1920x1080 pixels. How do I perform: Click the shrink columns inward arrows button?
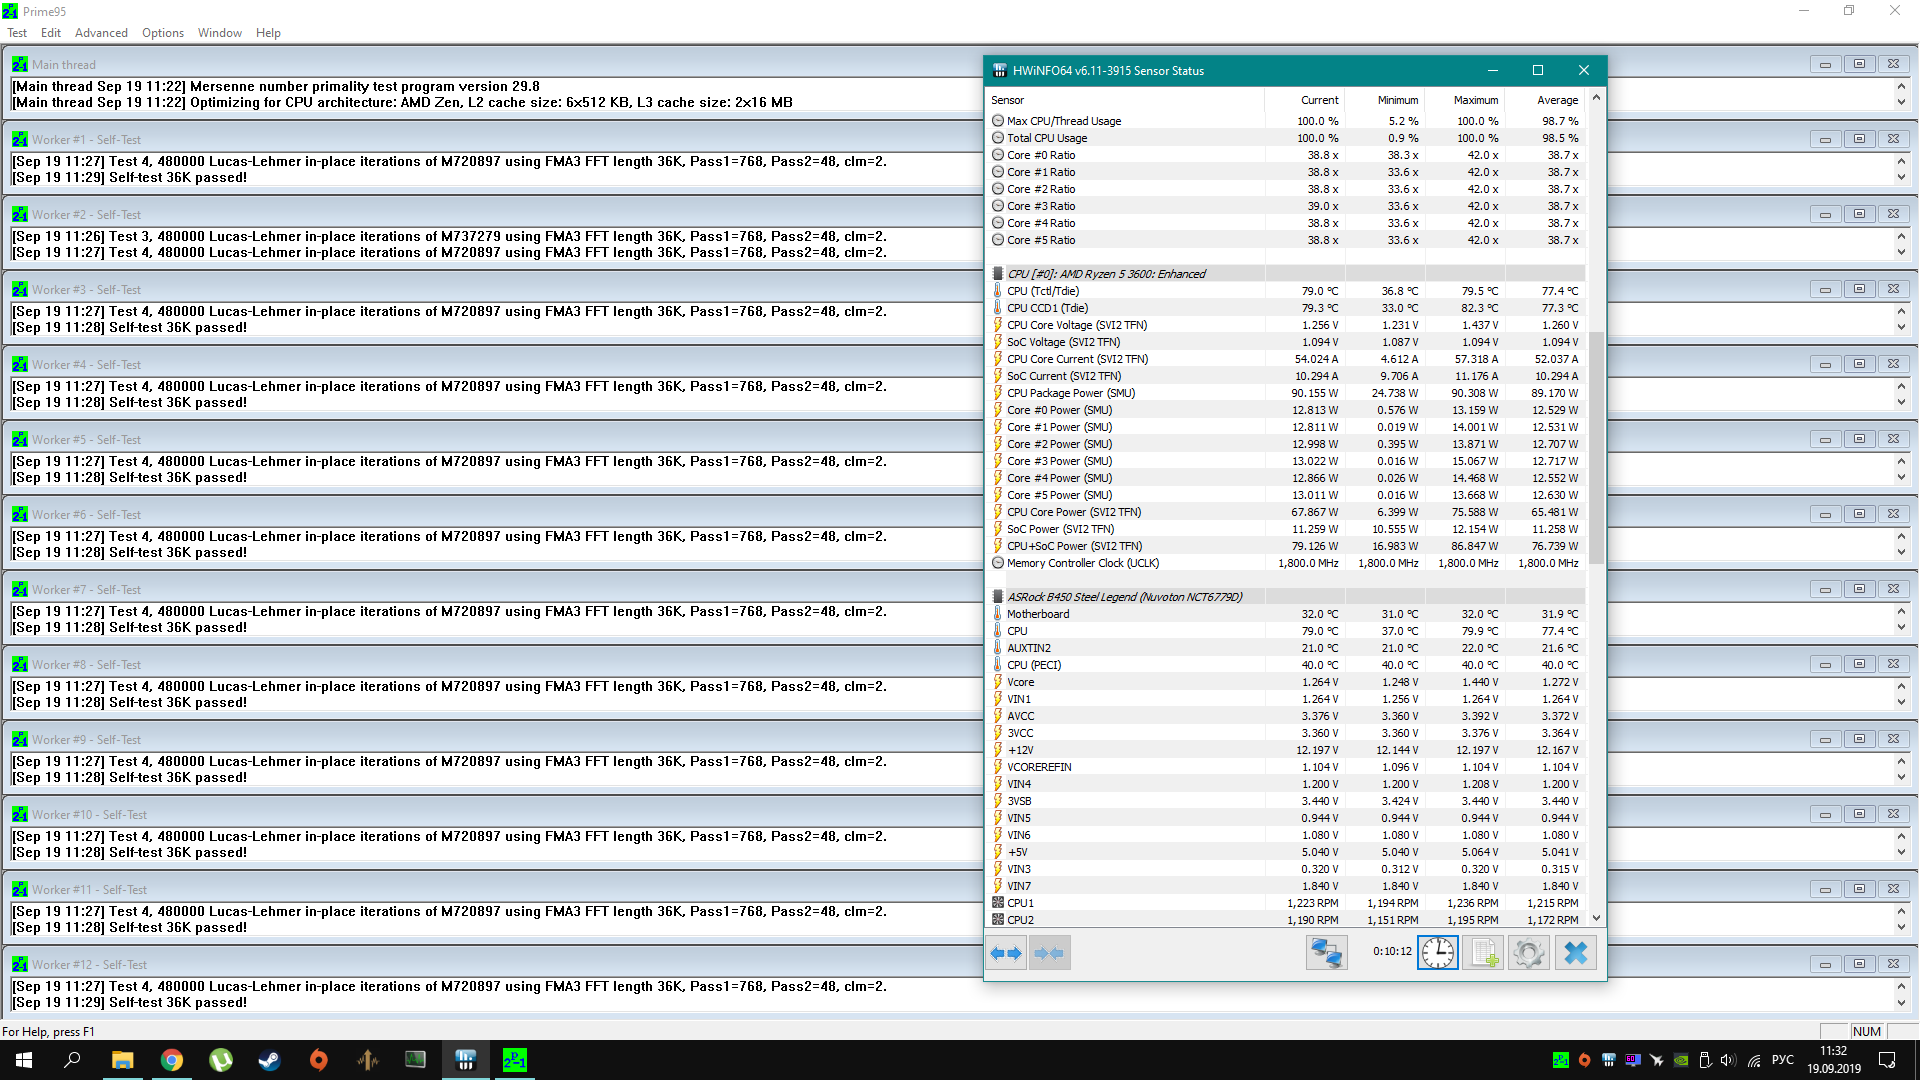1049,953
